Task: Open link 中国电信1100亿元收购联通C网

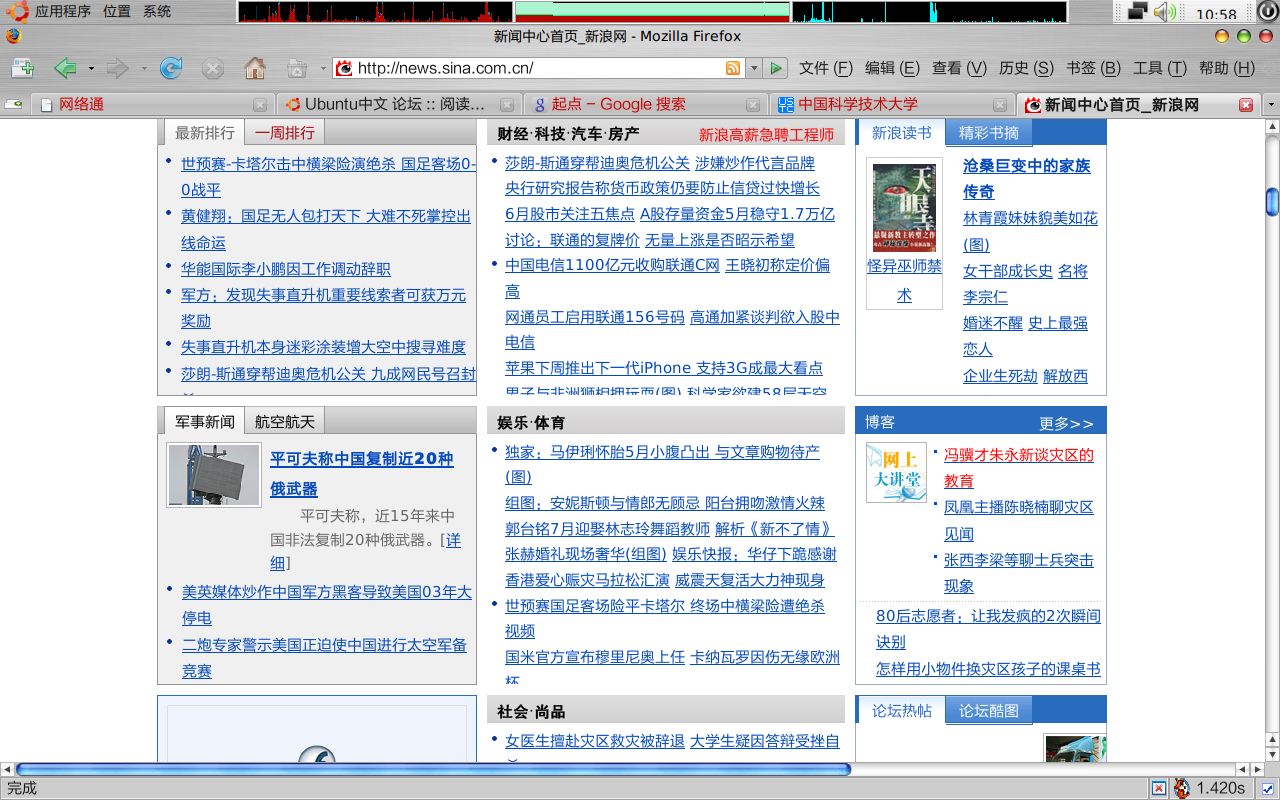Action: 612,265
